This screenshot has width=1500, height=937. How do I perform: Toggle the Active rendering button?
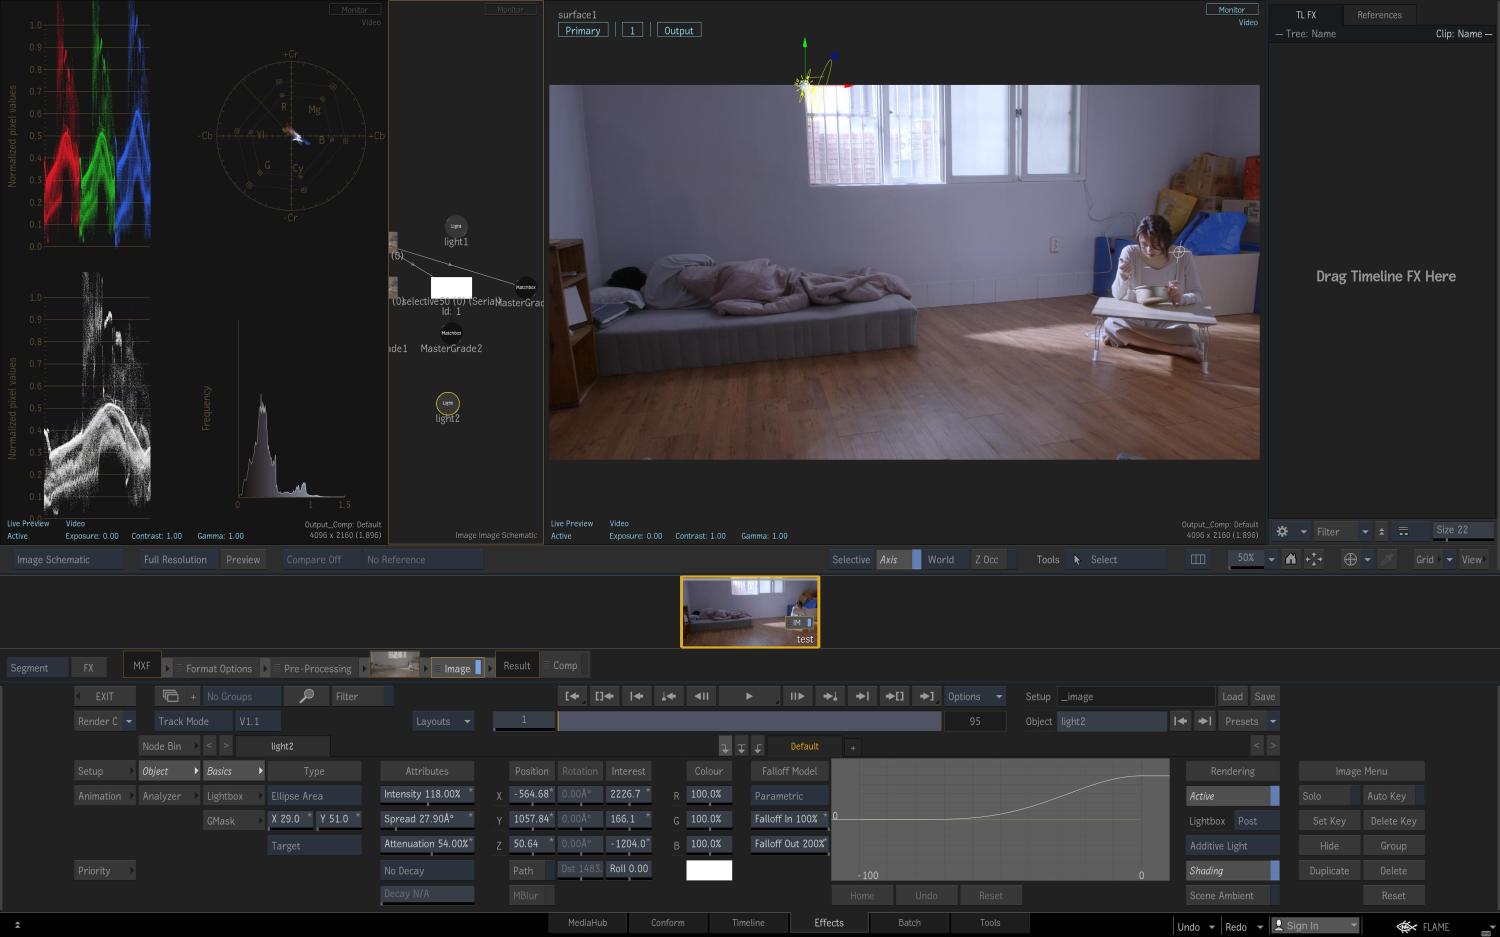click(x=1232, y=796)
